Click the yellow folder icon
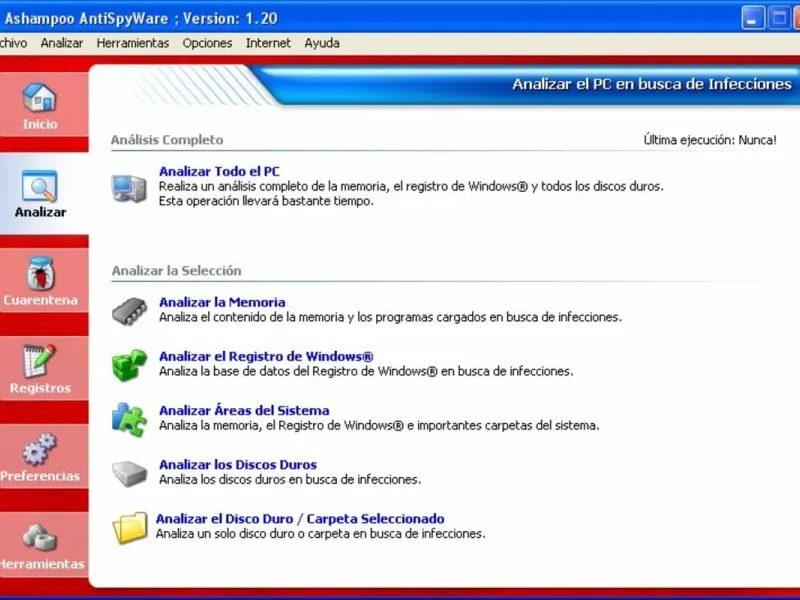800x600 pixels. [130, 528]
